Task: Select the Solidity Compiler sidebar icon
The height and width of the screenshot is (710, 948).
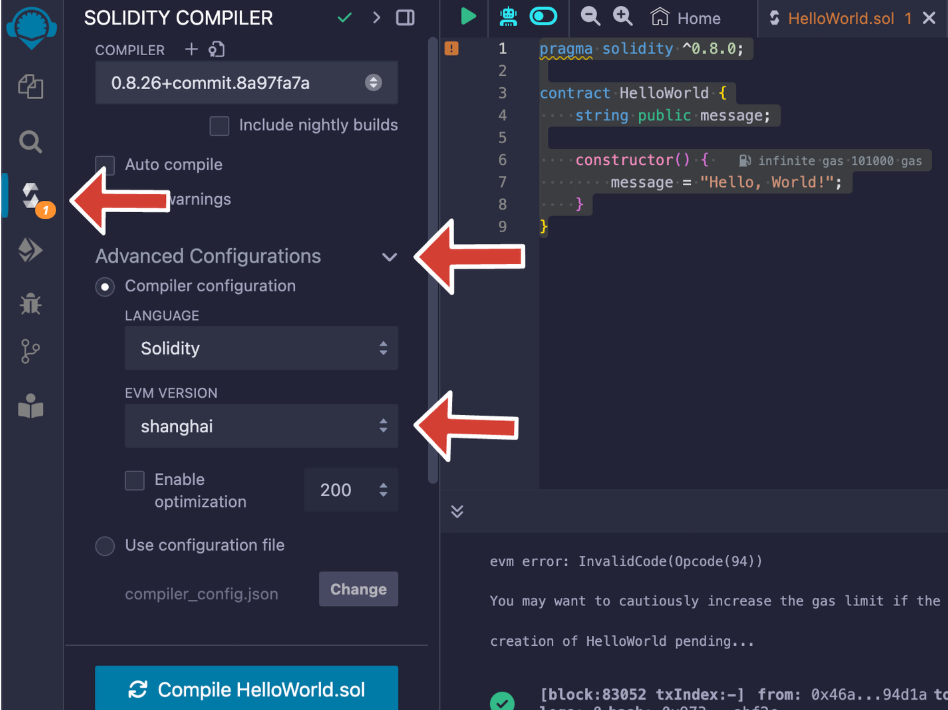Action: tap(31, 195)
